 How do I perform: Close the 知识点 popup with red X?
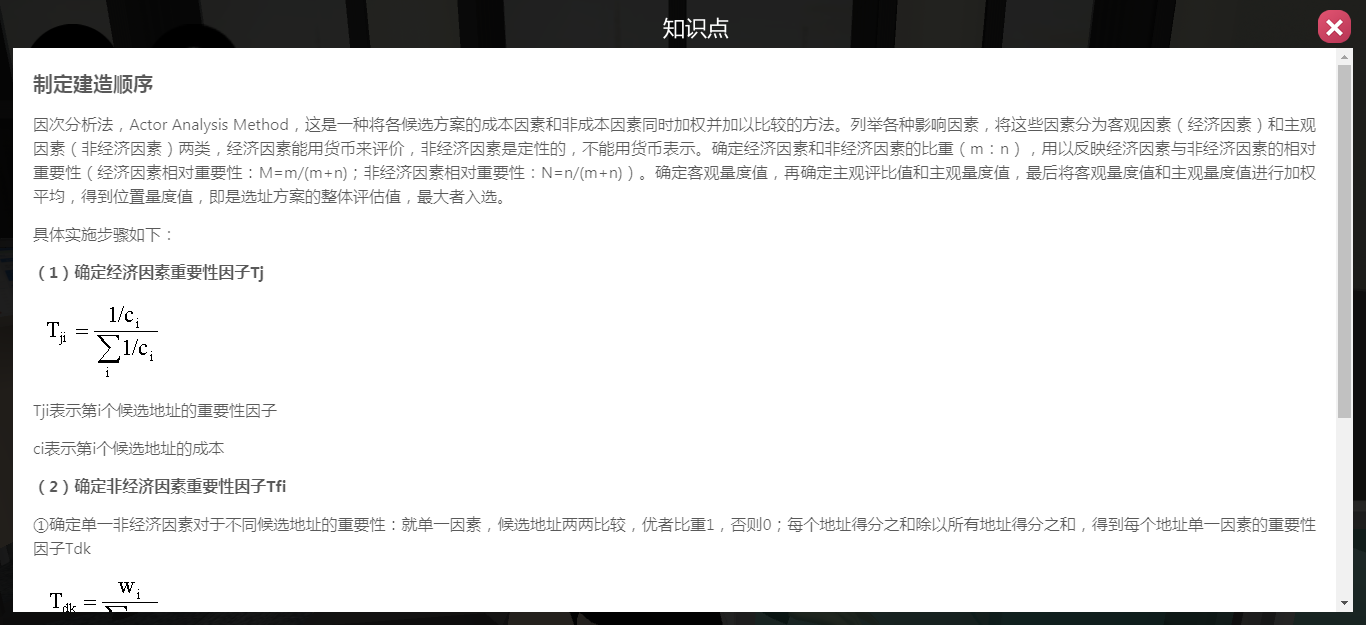[1334, 27]
